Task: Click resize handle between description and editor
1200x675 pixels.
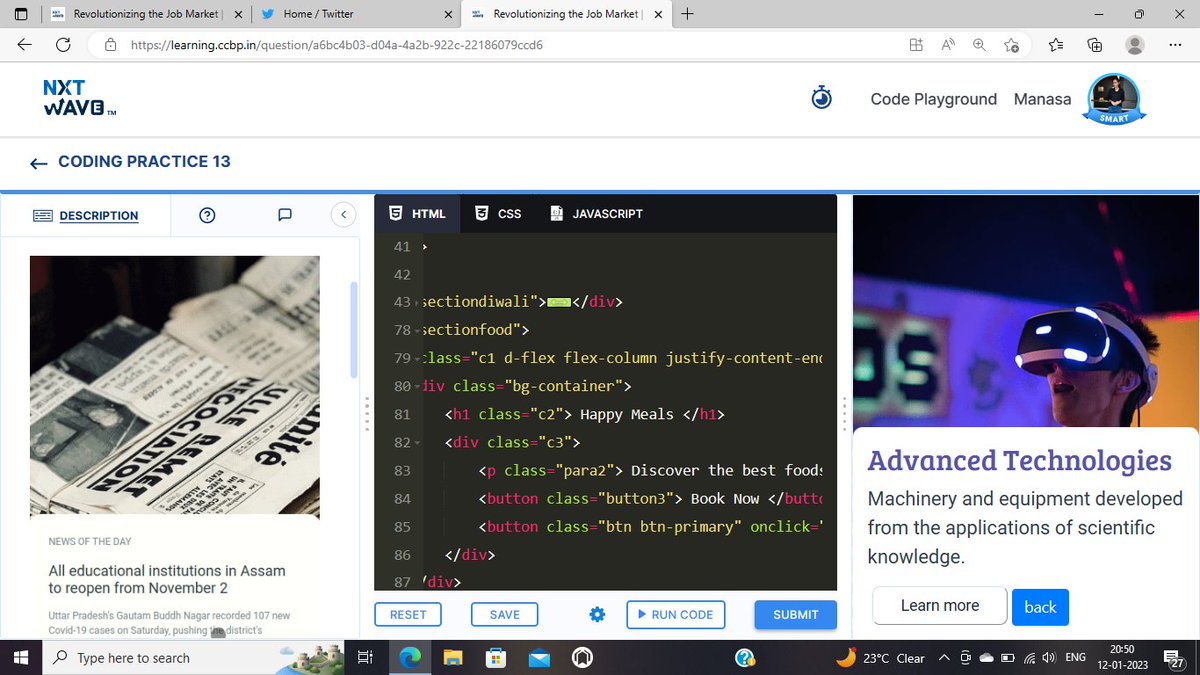Action: click(367, 412)
